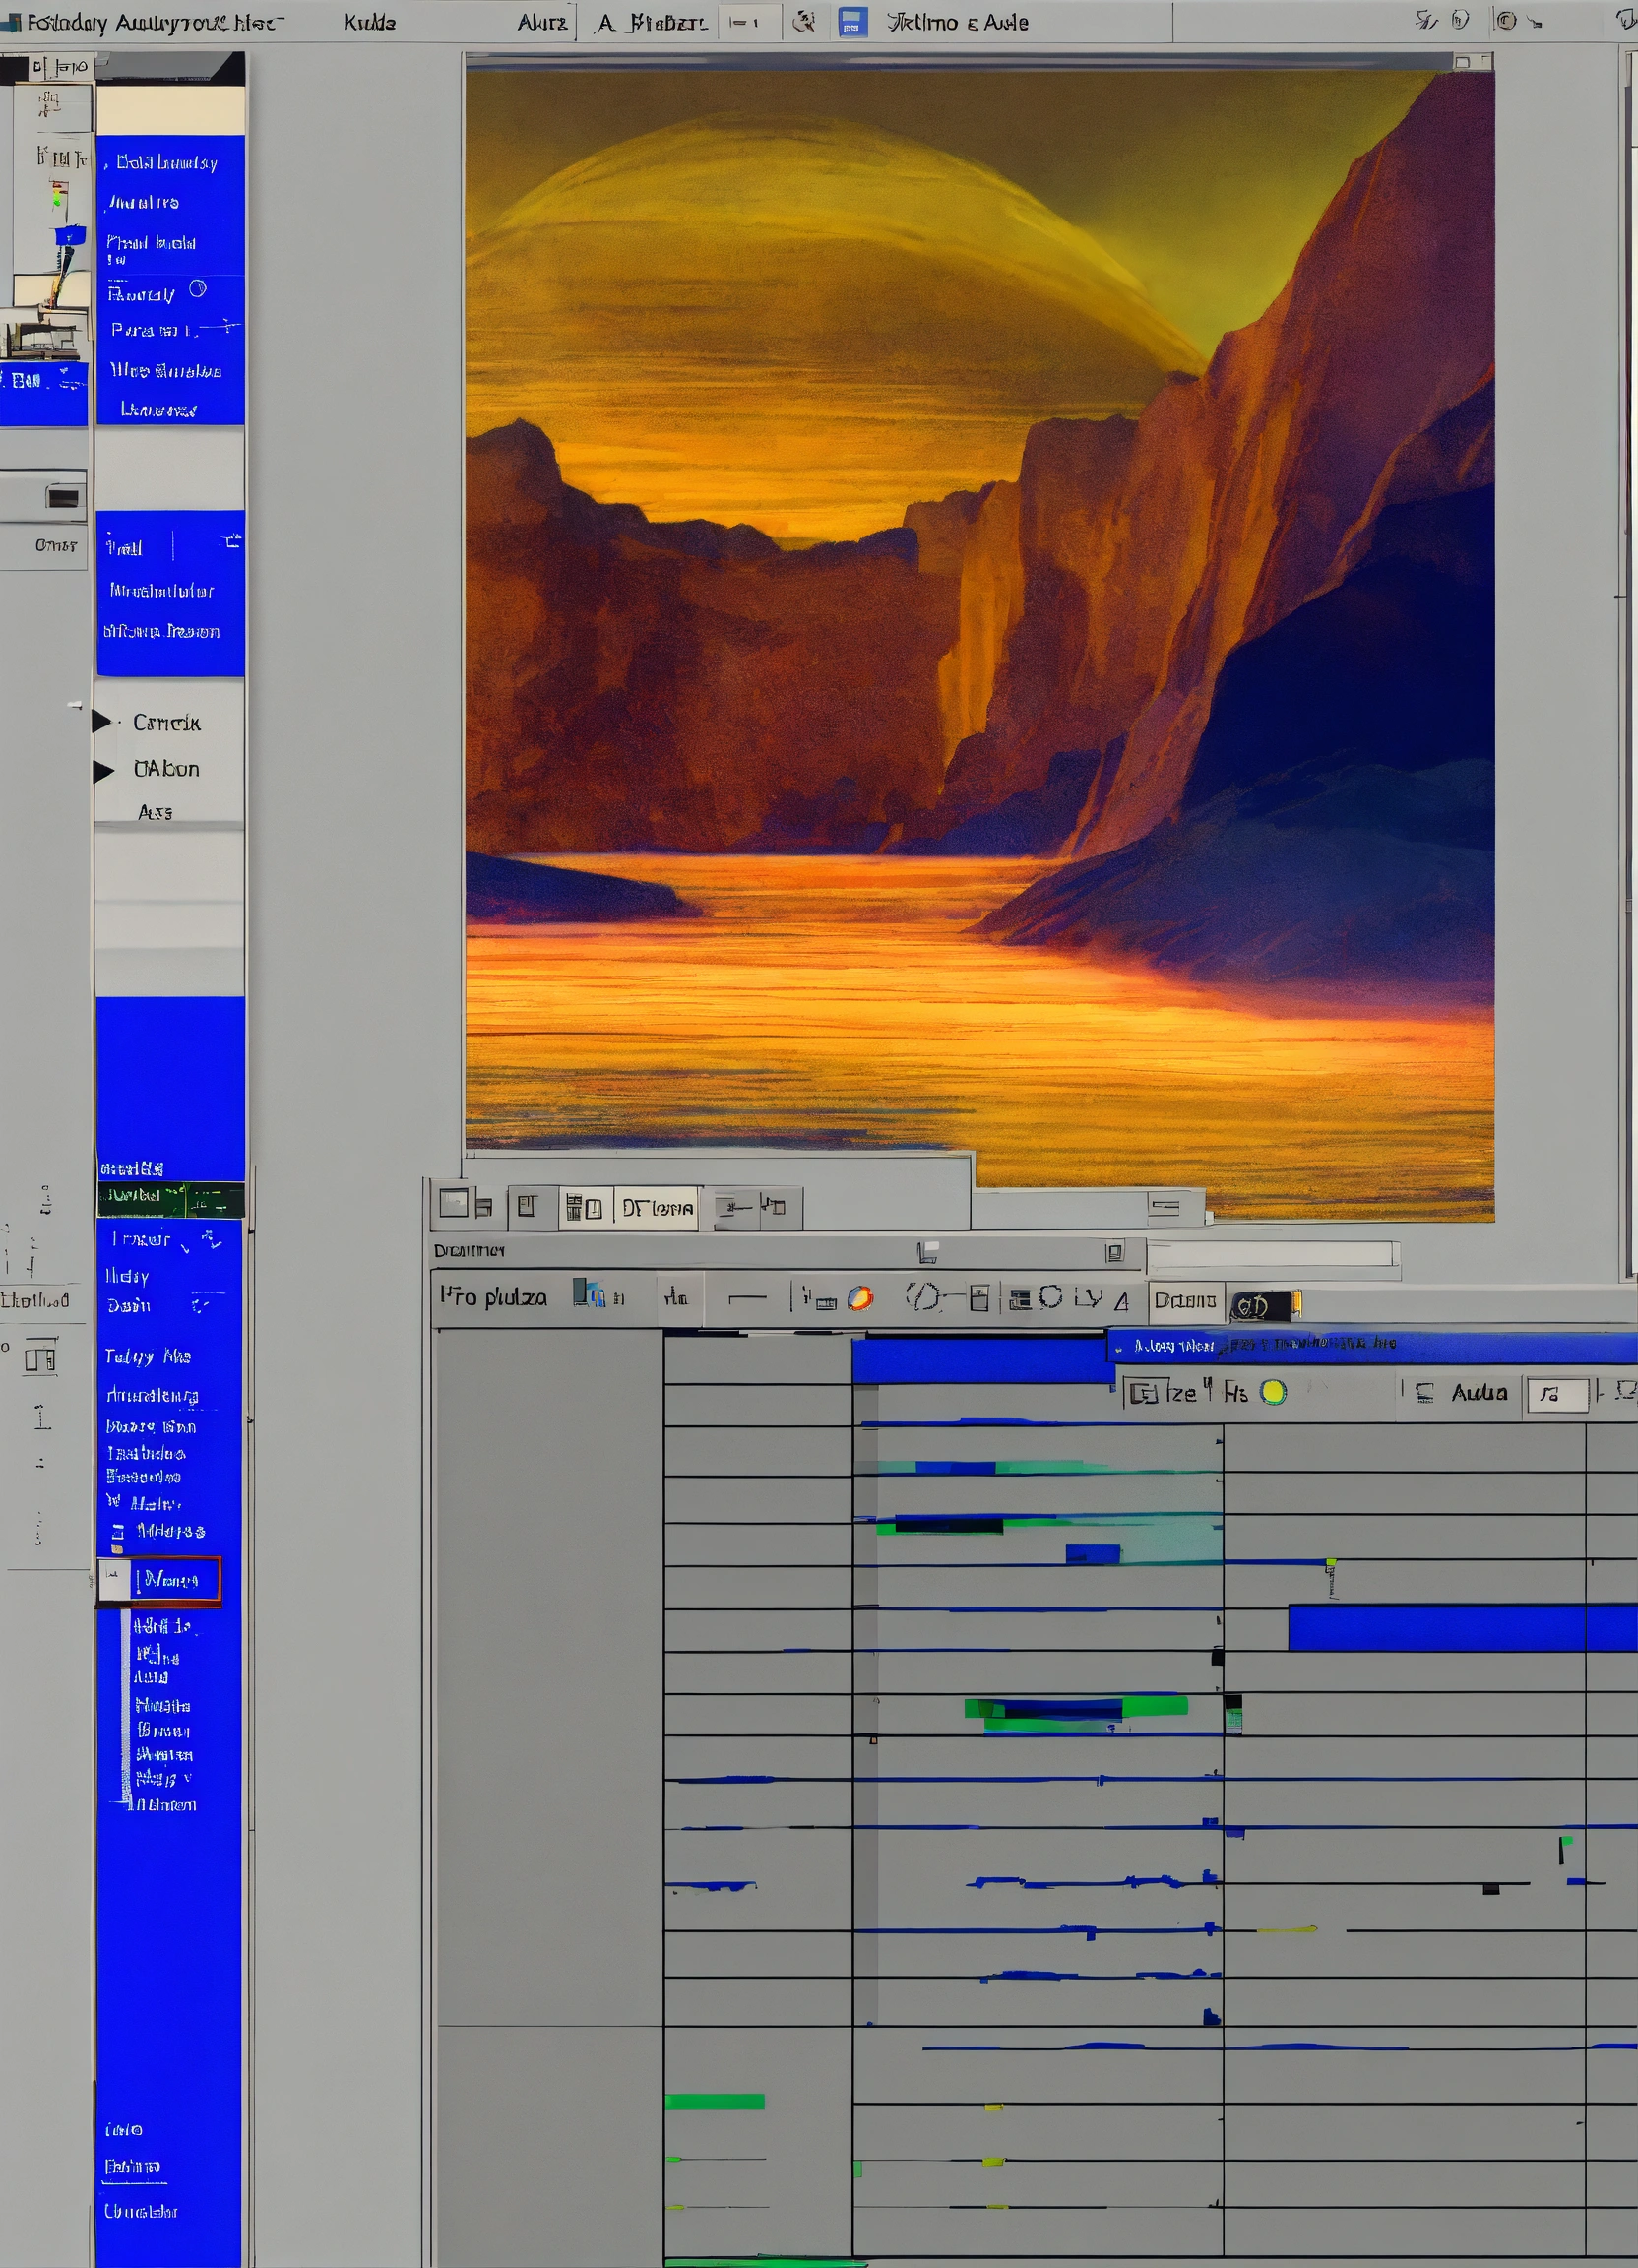
Task: Click the large blue clip in timeline
Action: point(1460,1627)
